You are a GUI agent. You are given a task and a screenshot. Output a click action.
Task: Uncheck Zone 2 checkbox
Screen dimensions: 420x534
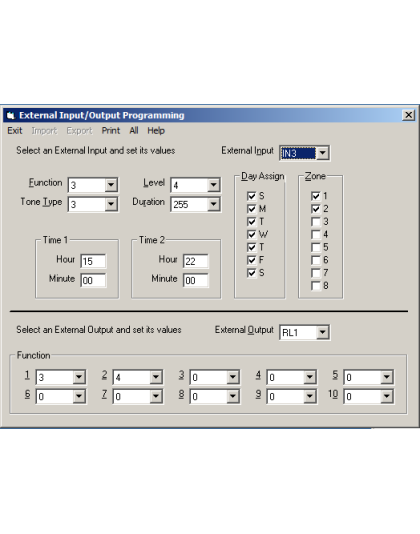tap(316, 209)
